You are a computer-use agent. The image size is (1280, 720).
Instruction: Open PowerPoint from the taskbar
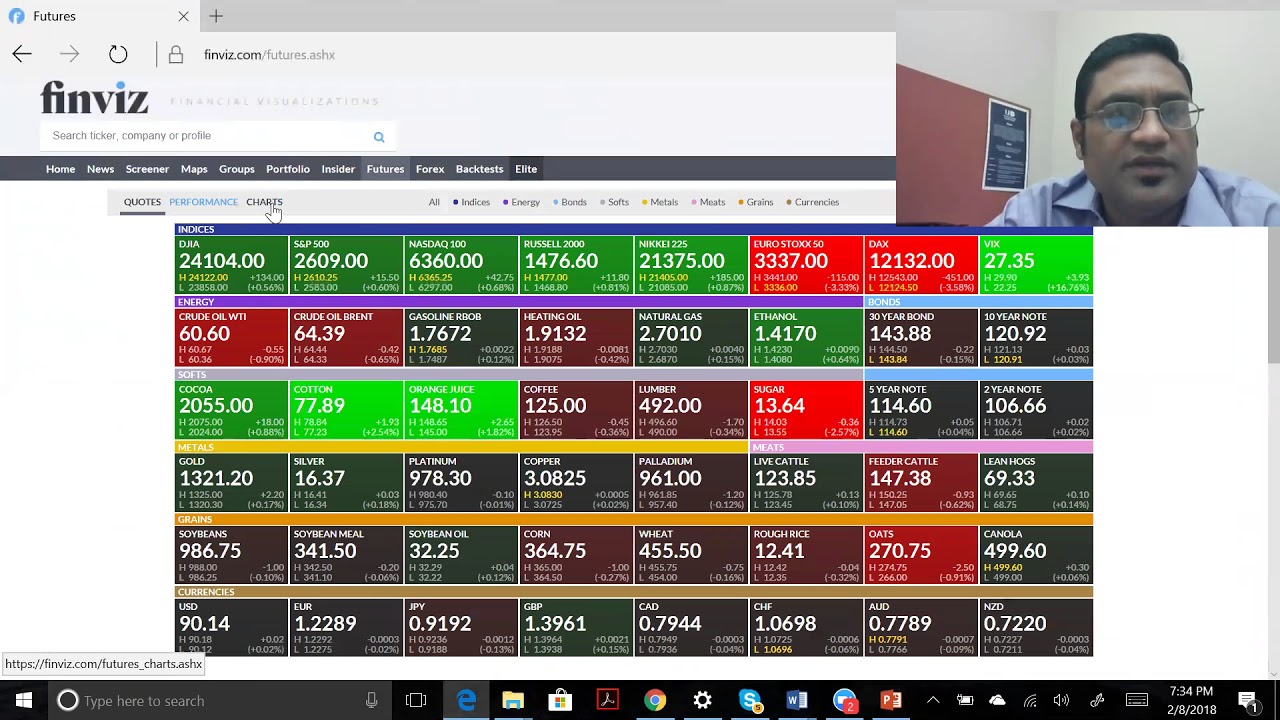coord(891,700)
